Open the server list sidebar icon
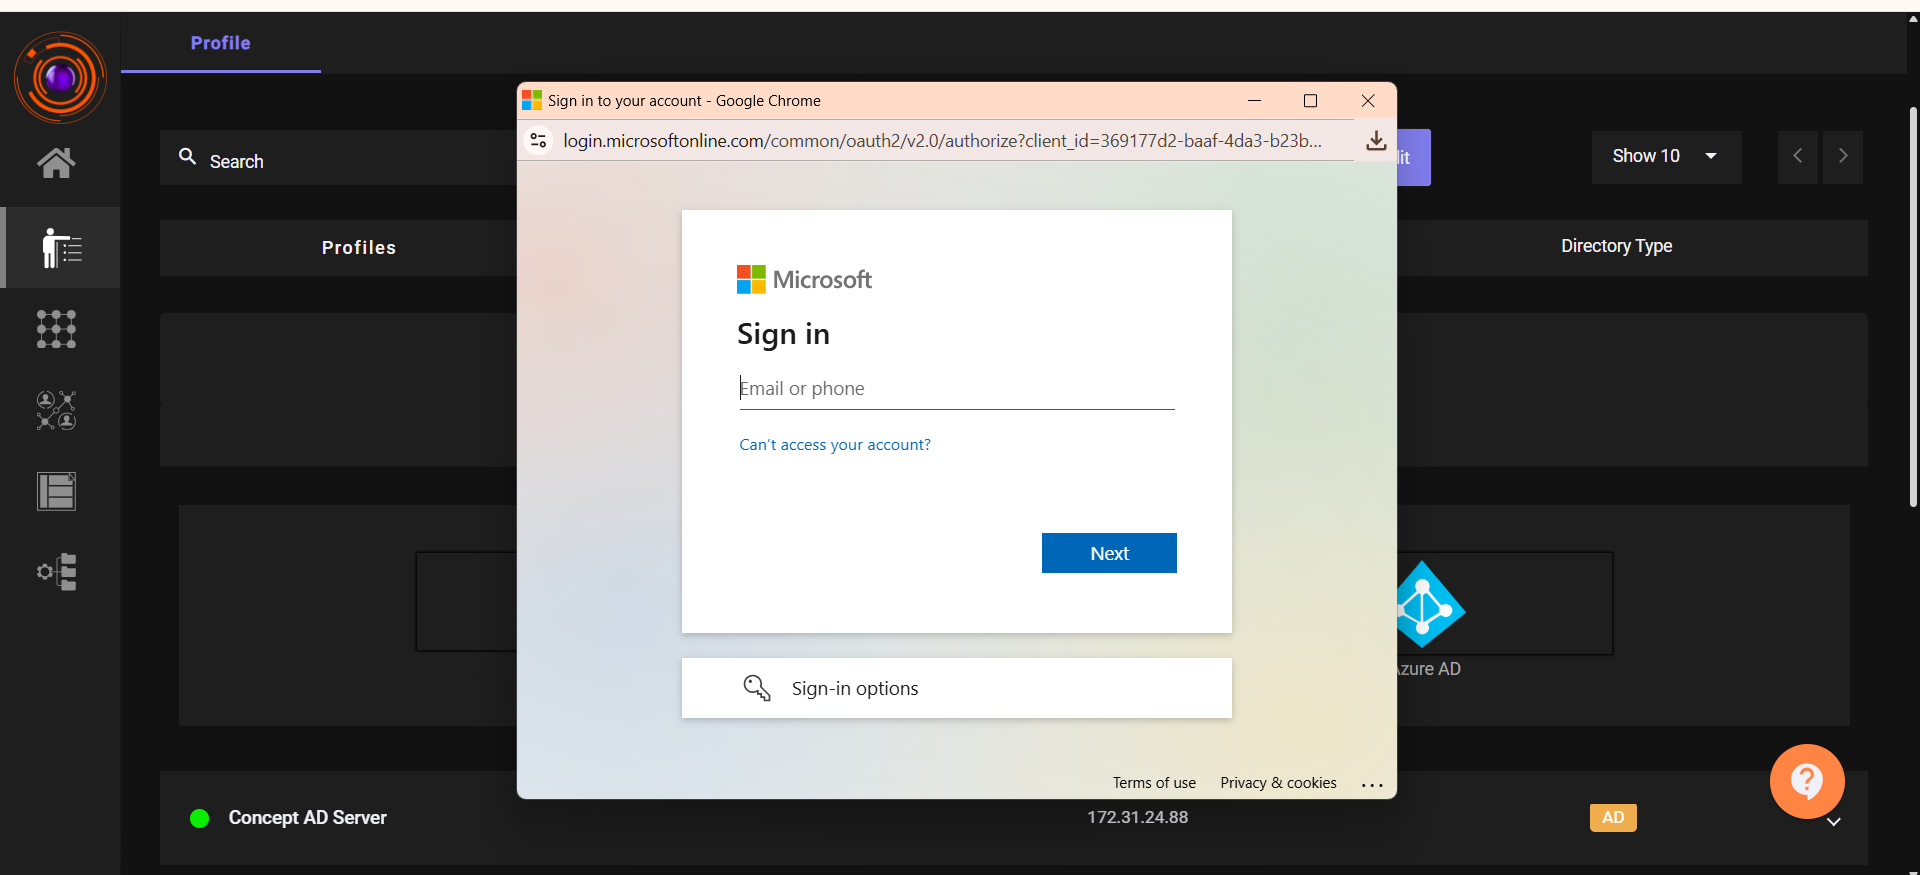 pyautogui.click(x=56, y=491)
